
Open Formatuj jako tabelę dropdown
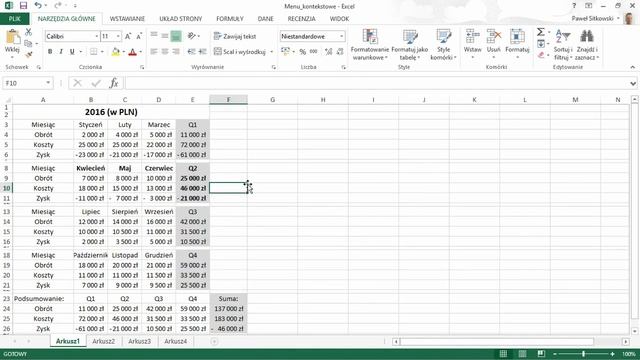coord(410,45)
